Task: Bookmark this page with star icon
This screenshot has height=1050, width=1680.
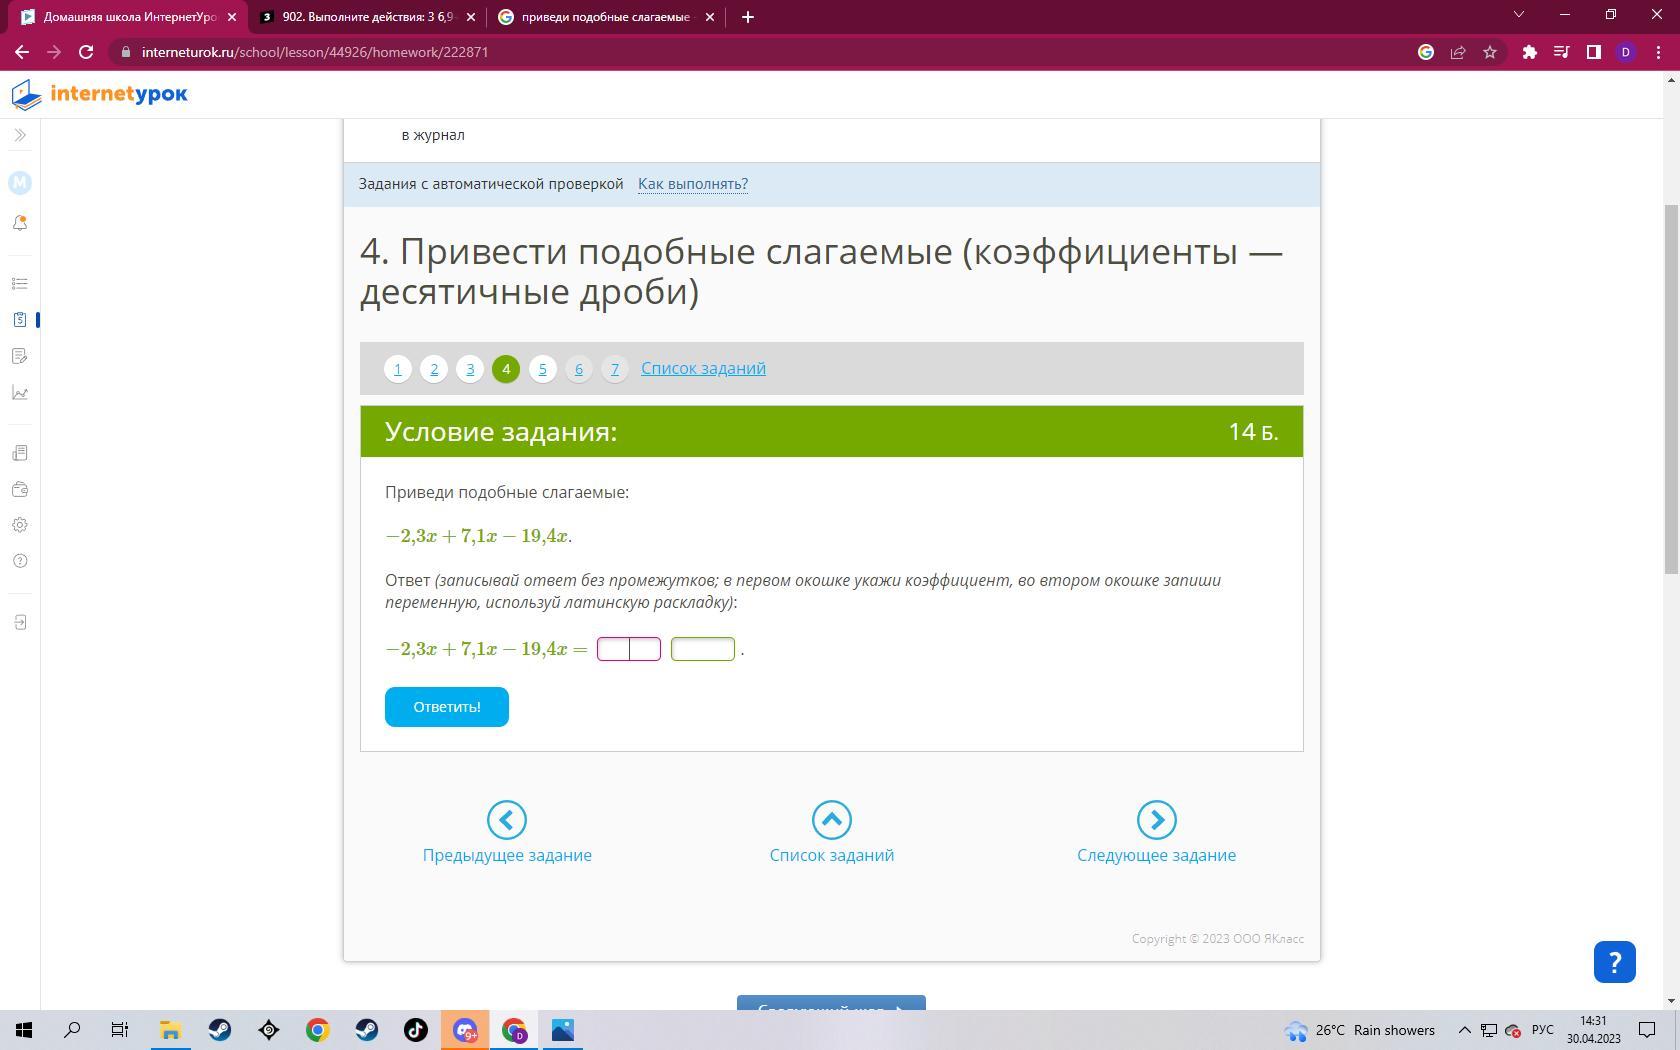Action: pyautogui.click(x=1490, y=52)
